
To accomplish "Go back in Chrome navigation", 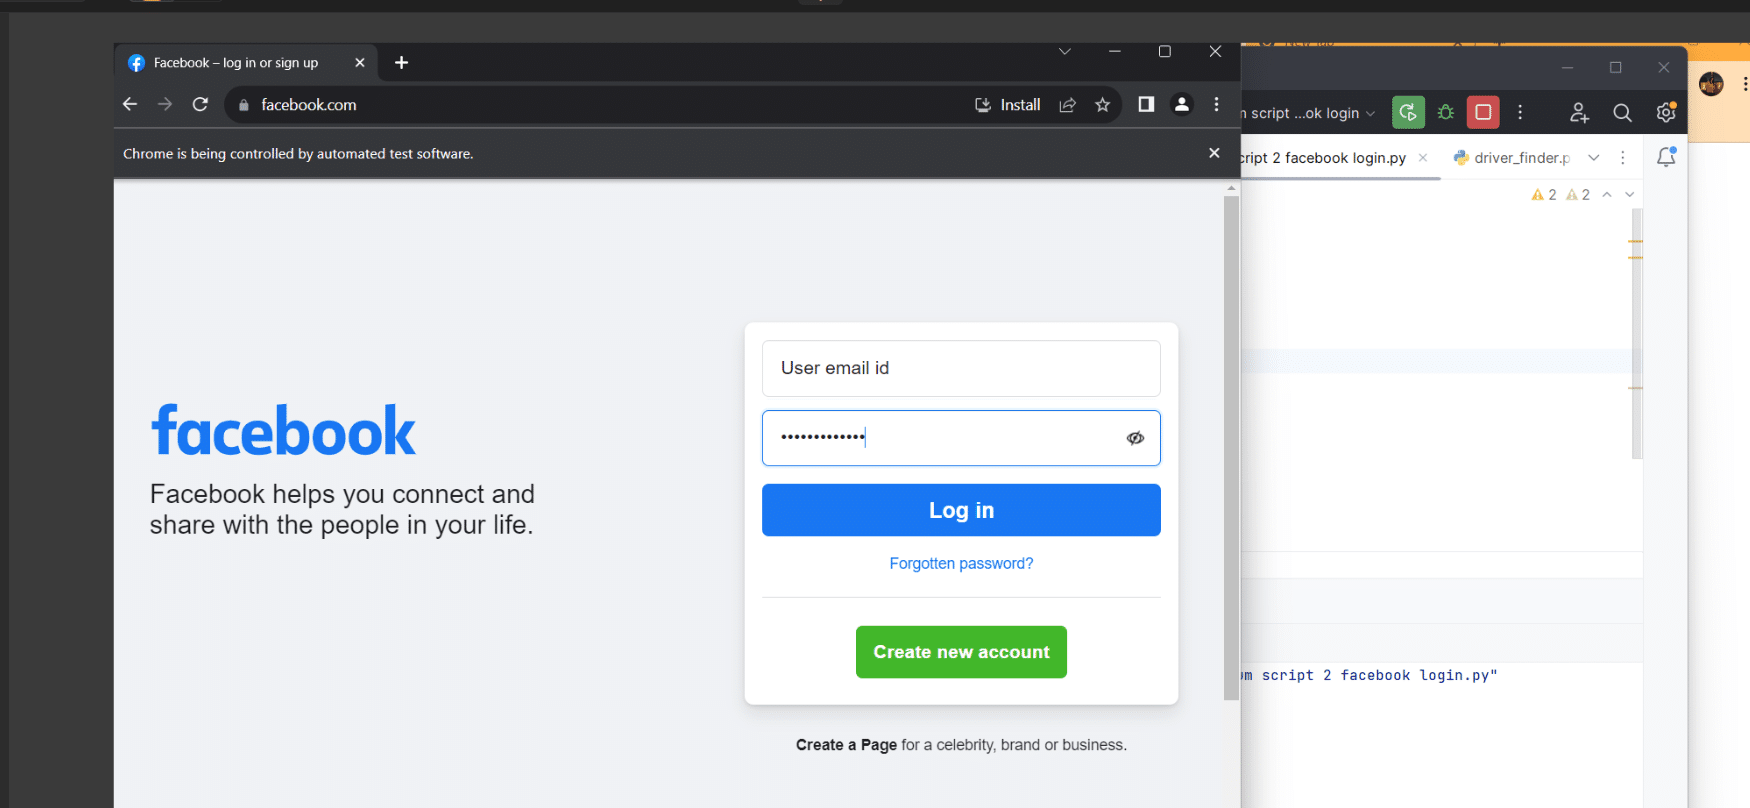I will (x=130, y=104).
